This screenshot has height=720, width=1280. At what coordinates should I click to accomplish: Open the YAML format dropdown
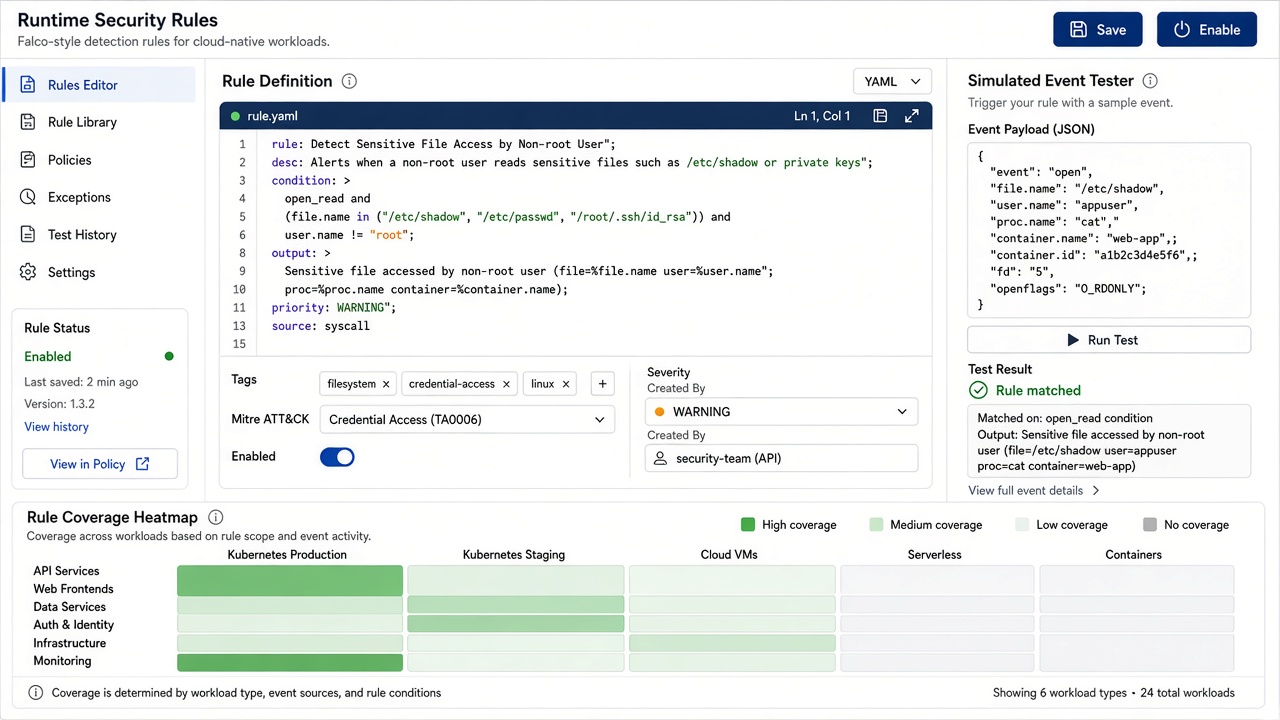[892, 82]
